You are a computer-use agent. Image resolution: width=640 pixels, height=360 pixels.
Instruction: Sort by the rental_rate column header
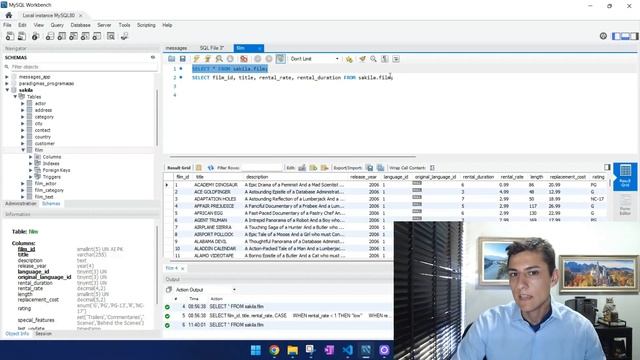512,177
